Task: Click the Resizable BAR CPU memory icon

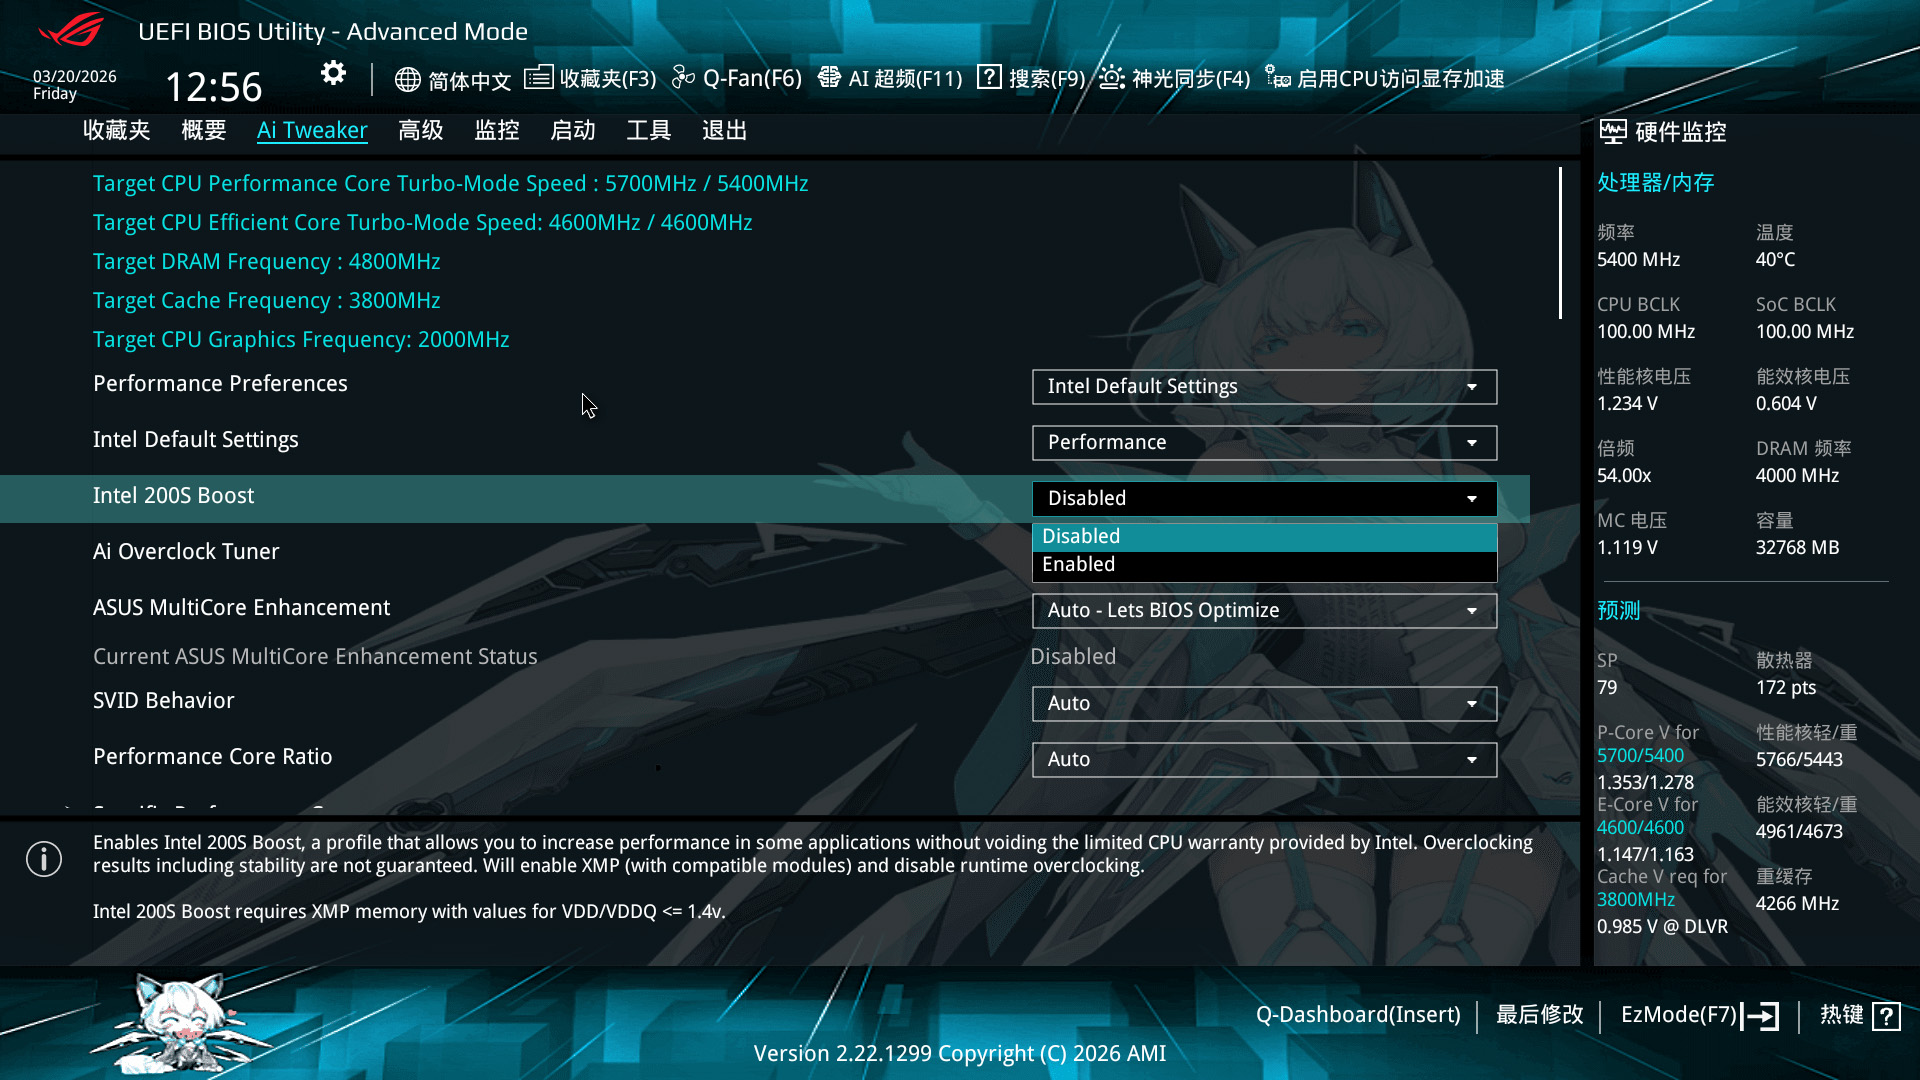Action: coord(1277,77)
